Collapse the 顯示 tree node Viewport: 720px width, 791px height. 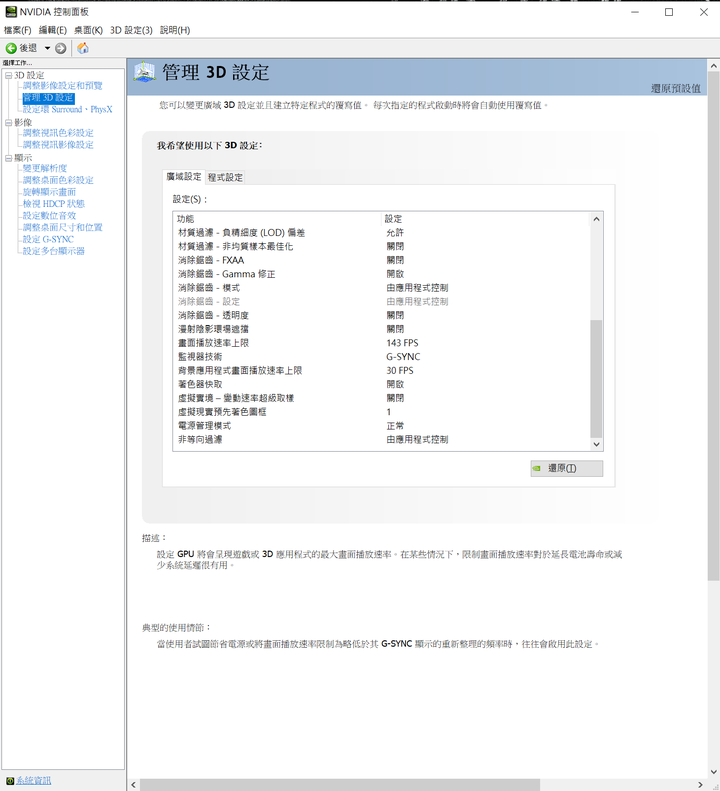click(9, 158)
